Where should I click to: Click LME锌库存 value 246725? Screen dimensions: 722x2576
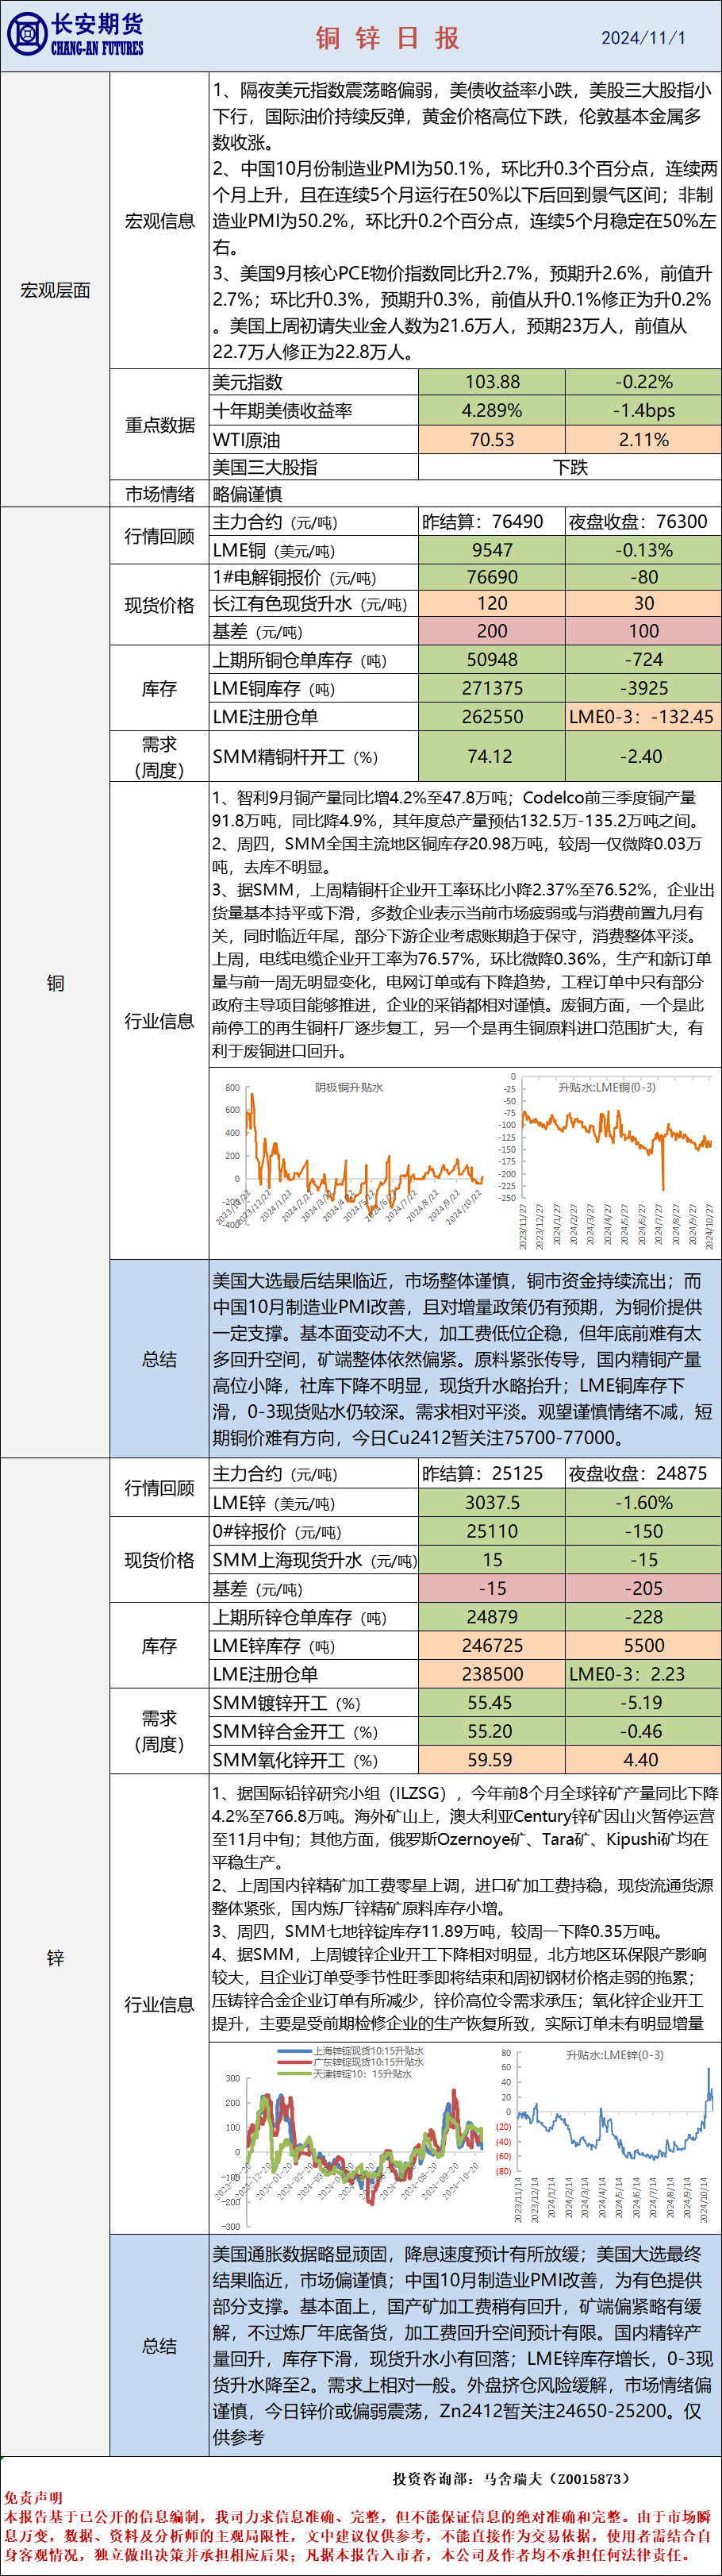(492, 1645)
